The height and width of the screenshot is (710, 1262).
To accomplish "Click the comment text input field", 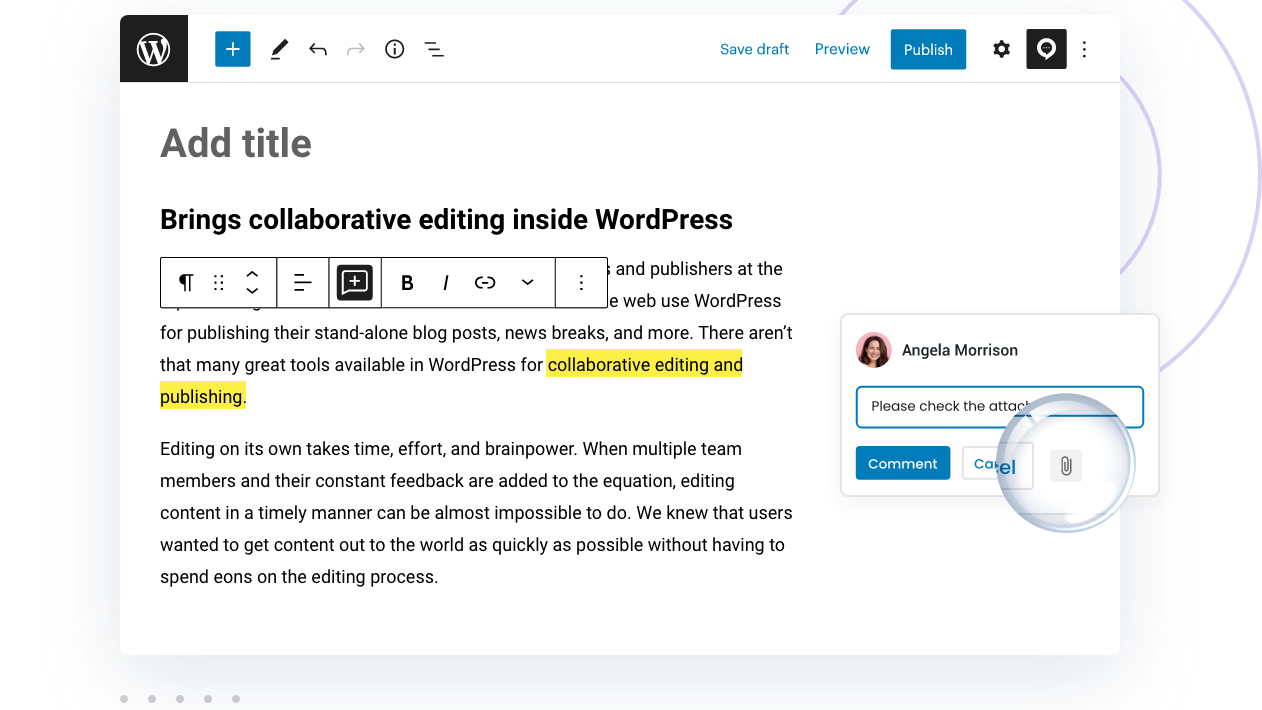I will 999,407.
